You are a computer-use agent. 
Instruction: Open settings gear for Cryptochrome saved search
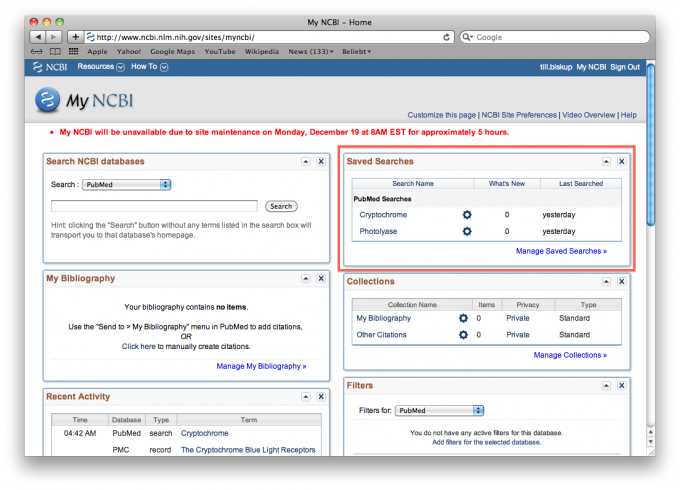point(467,215)
